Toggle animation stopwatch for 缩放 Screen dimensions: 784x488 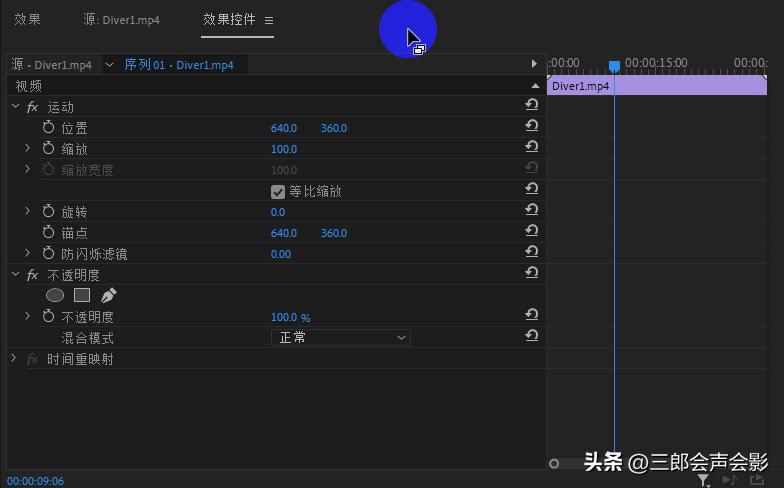coord(48,148)
